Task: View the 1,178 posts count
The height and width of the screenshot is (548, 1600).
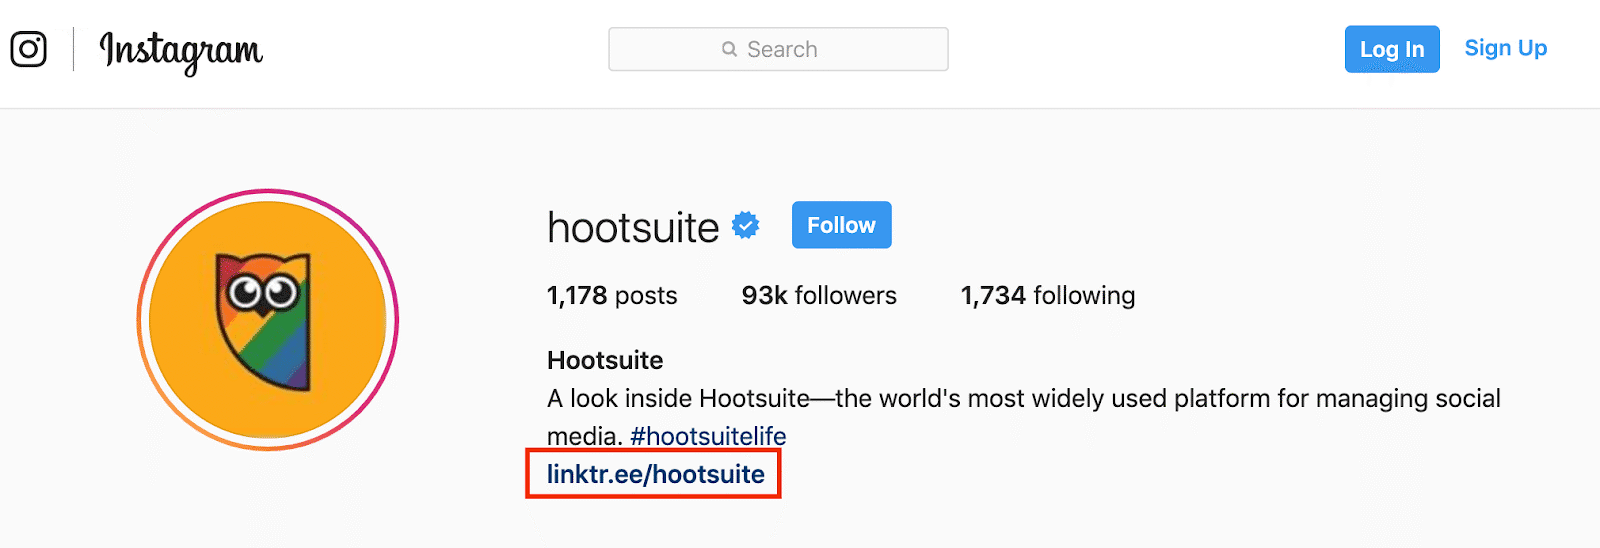Action: point(612,296)
